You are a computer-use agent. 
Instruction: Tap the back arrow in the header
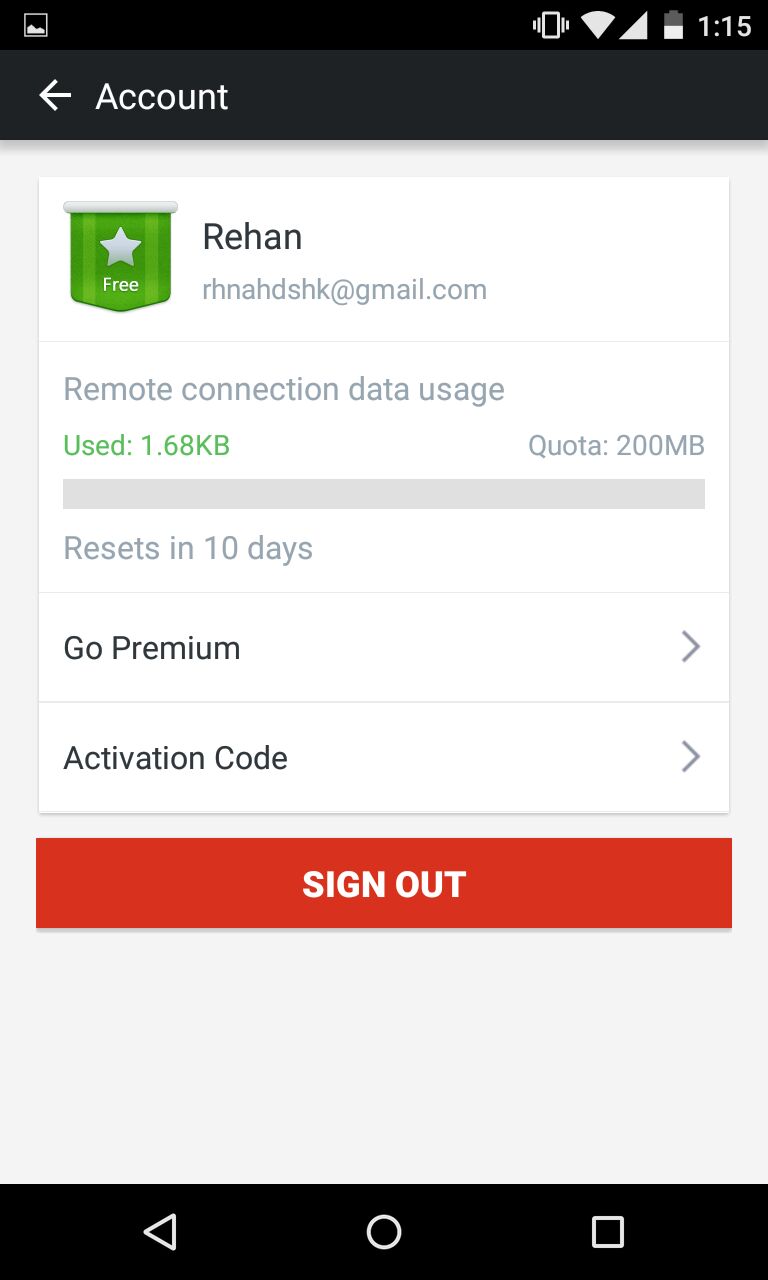(x=55, y=96)
